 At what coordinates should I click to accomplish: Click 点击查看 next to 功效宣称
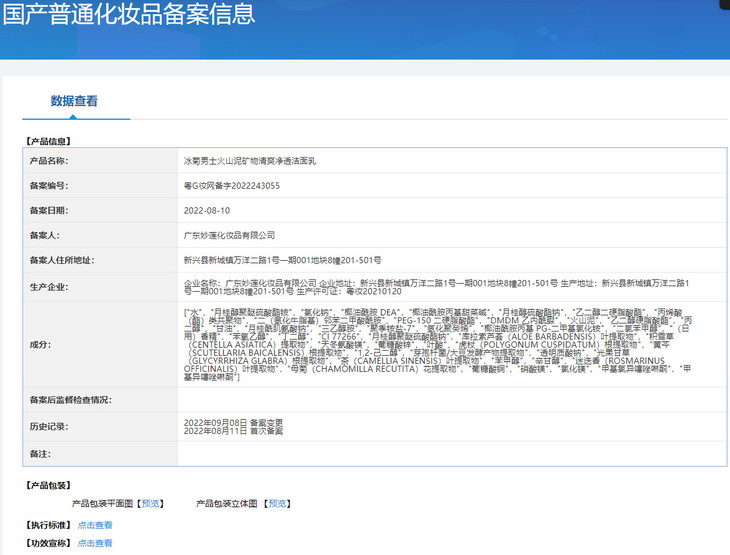tap(95, 544)
